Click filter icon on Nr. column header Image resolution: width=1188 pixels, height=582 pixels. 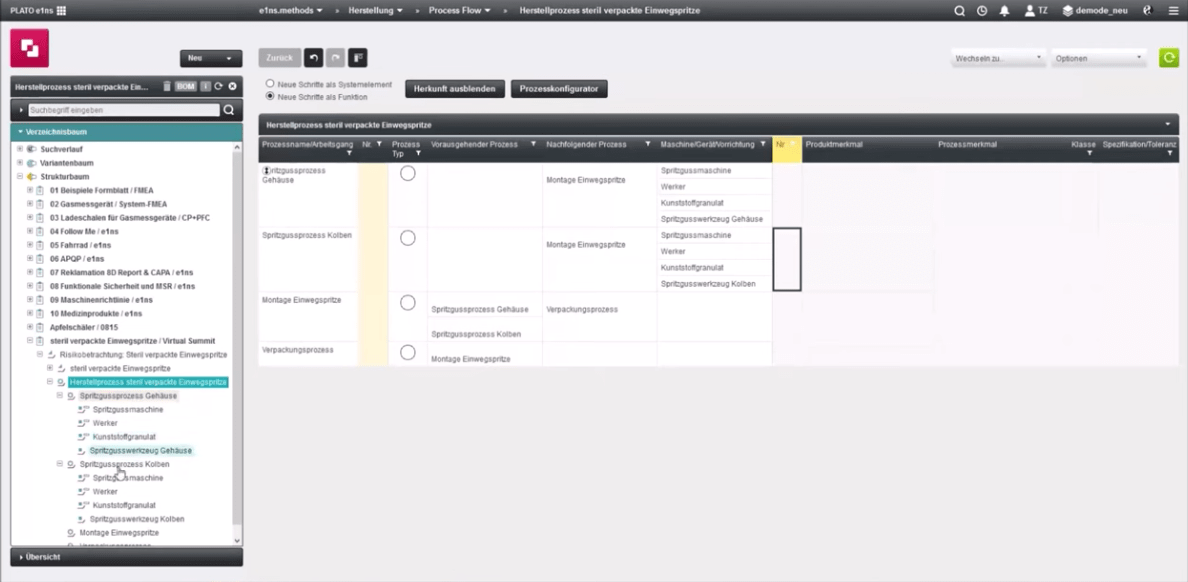click(x=379, y=144)
